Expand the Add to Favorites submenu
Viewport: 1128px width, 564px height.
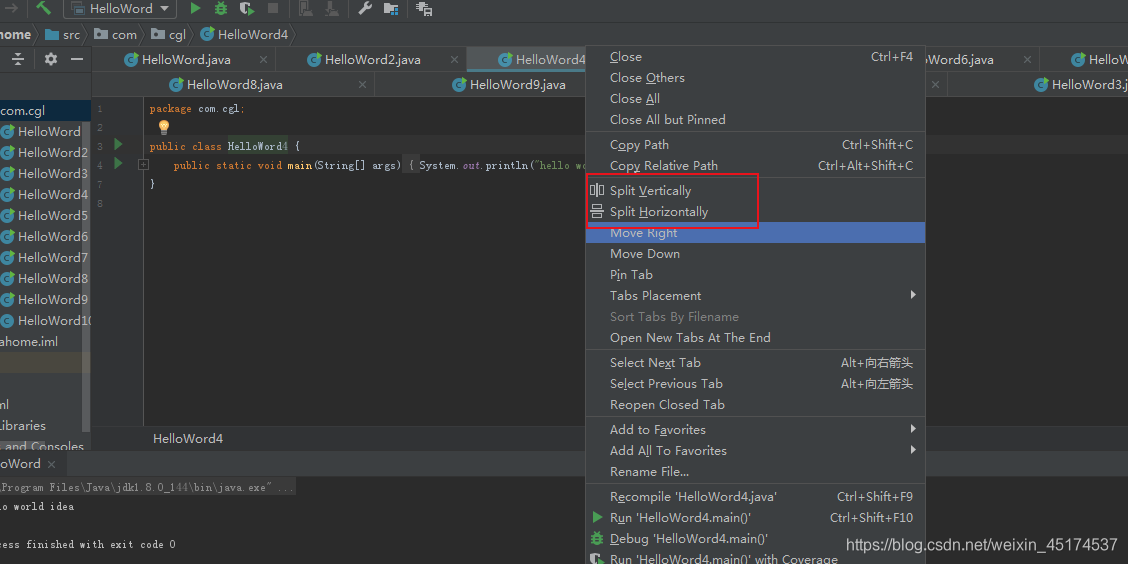755,429
